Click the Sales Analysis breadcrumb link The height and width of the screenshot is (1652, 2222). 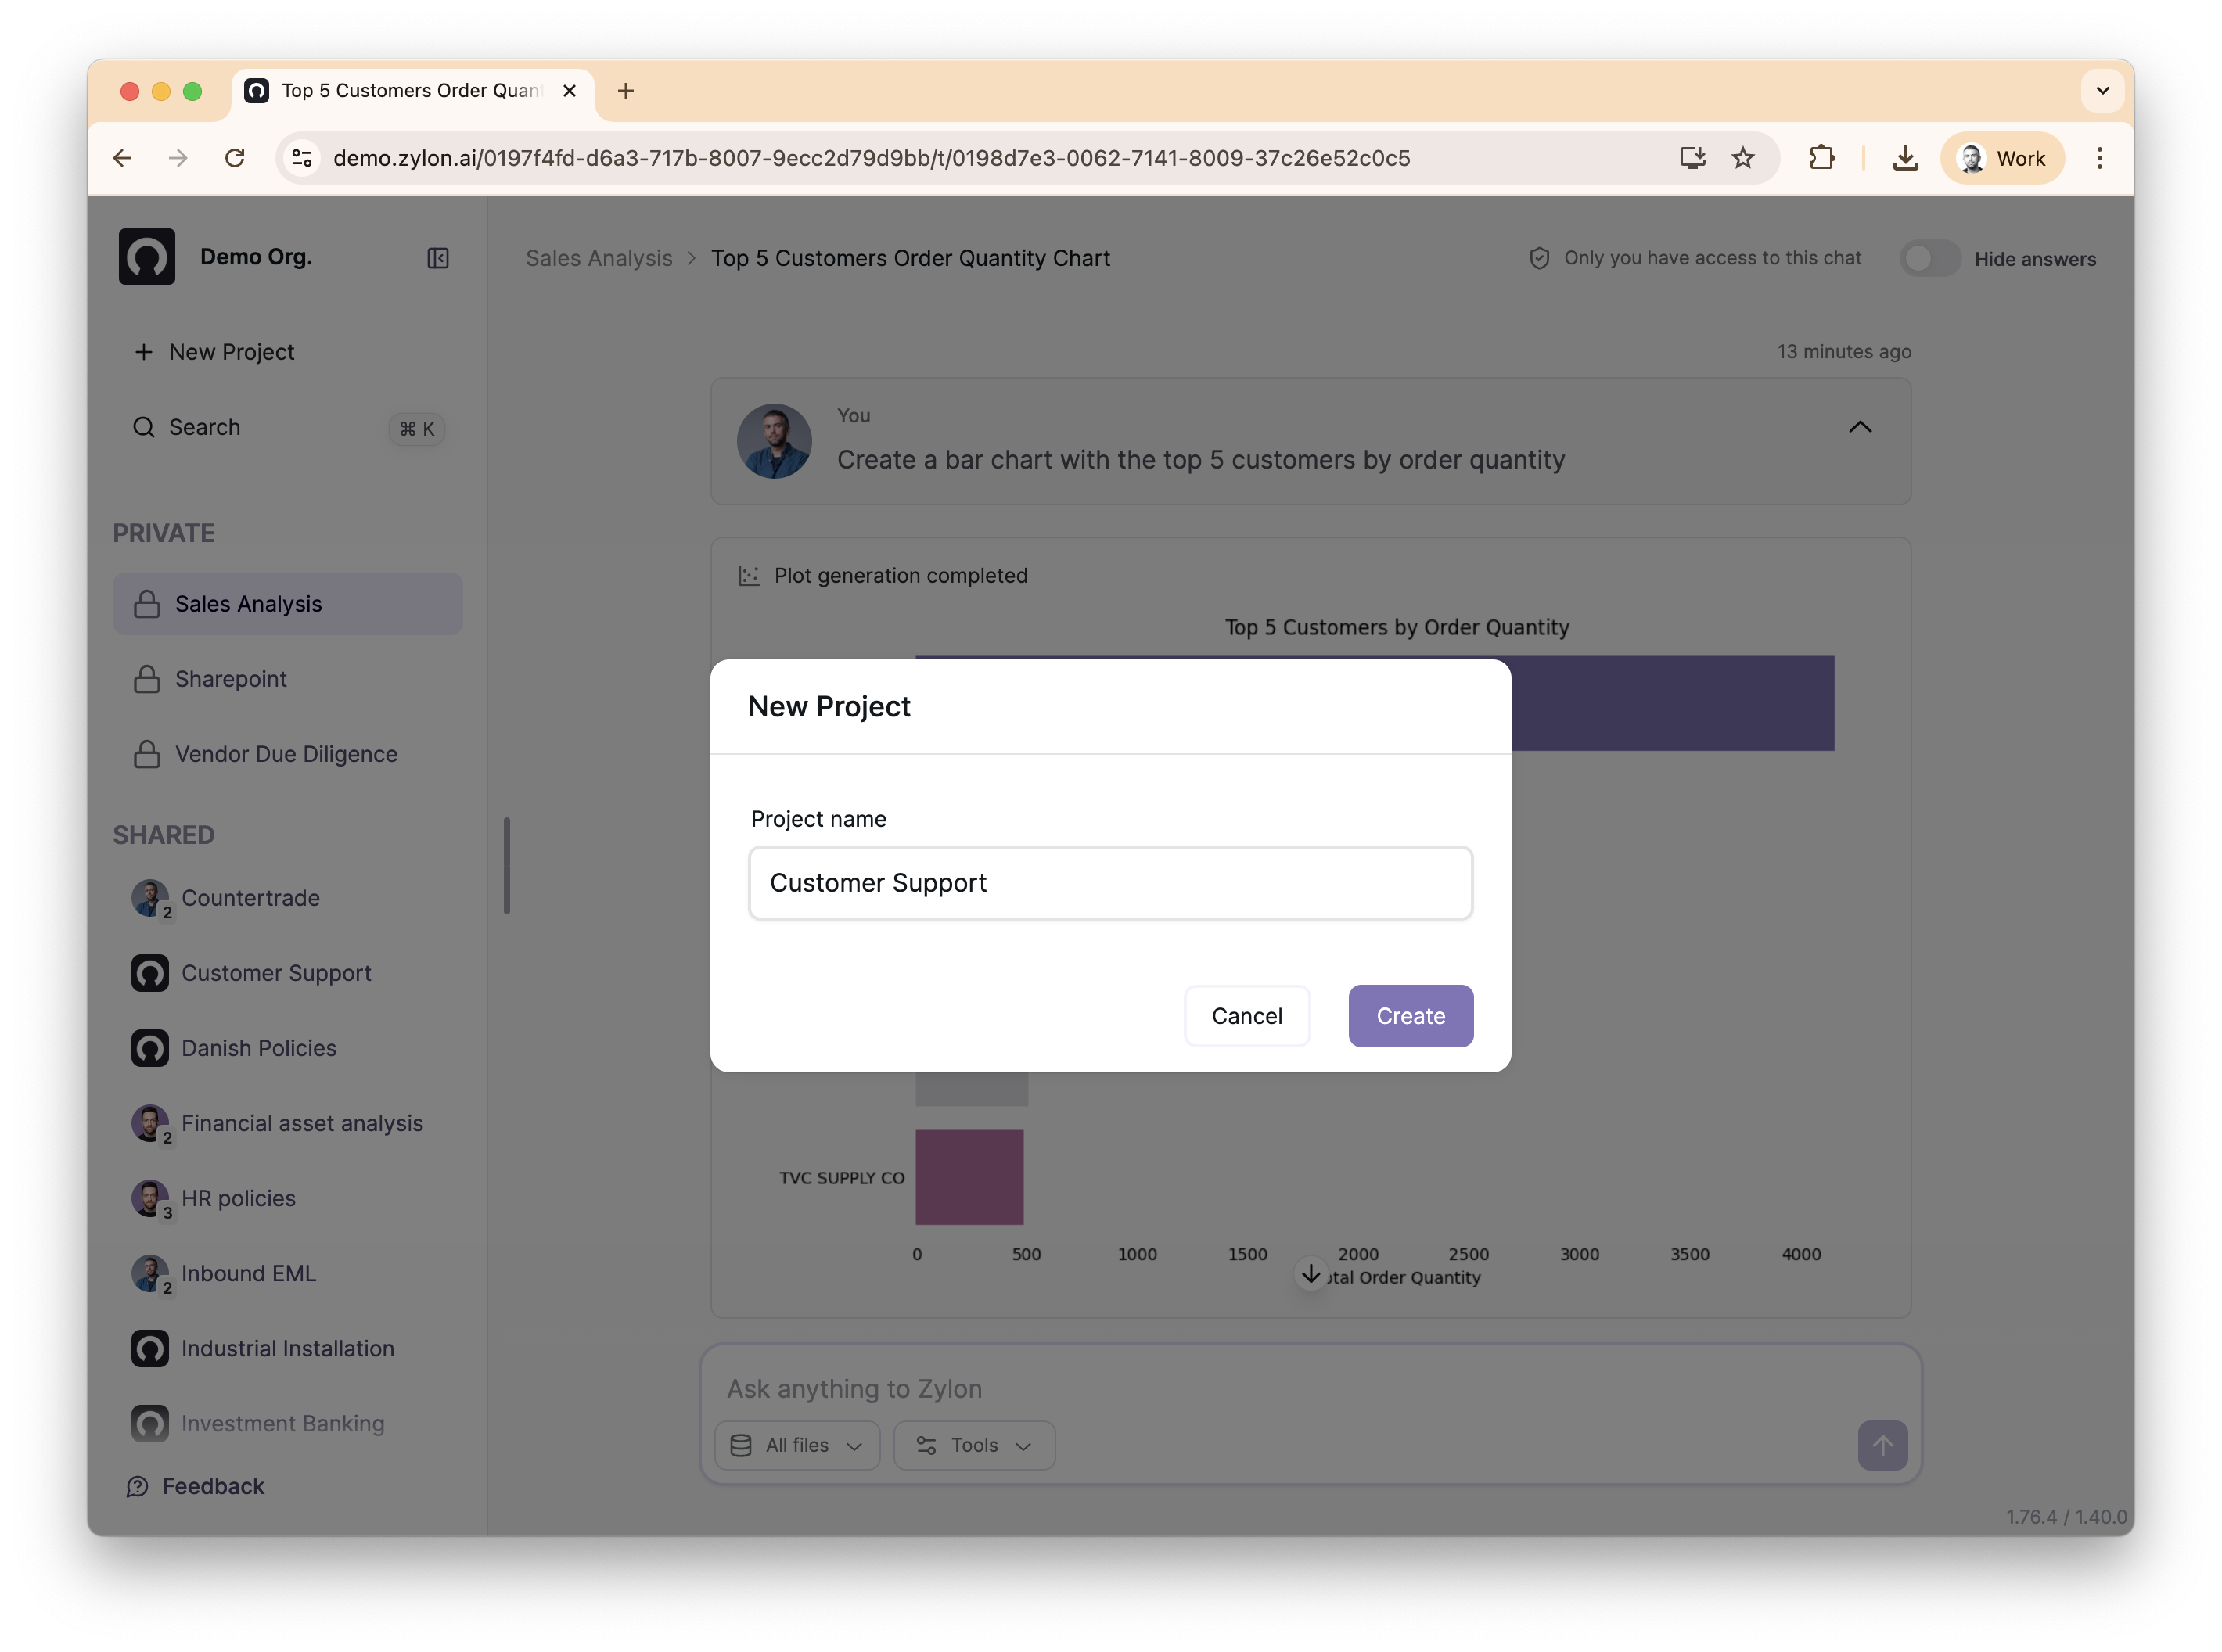[x=599, y=258]
